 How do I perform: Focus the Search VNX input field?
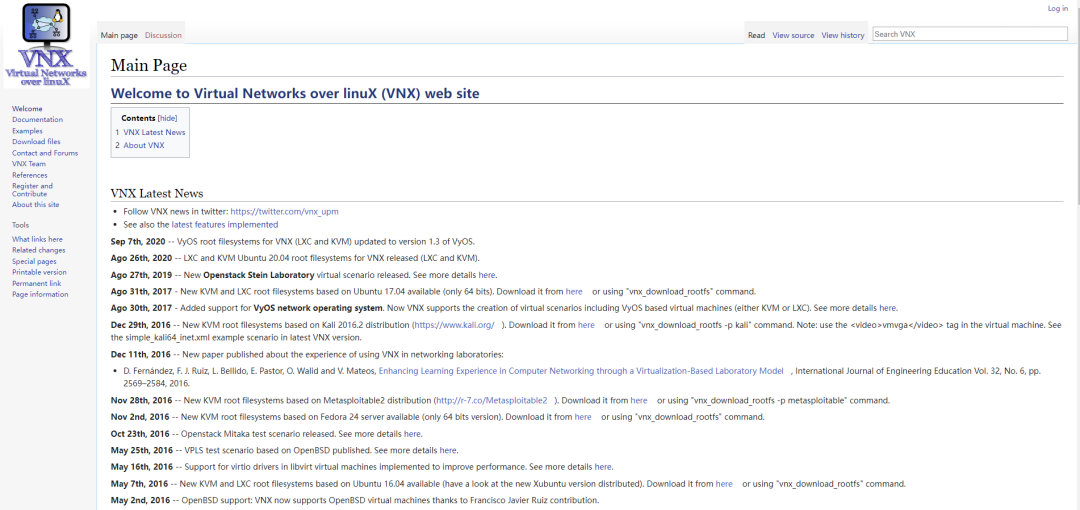pos(969,34)
